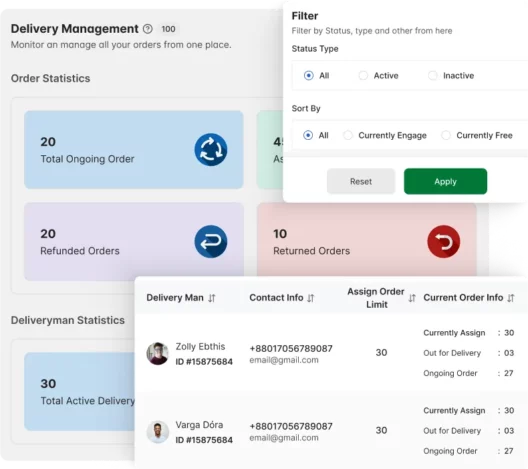Click the Refunded Orders arrow icon
The height and width of the screenshot is (469, 528).
(211, 241)
